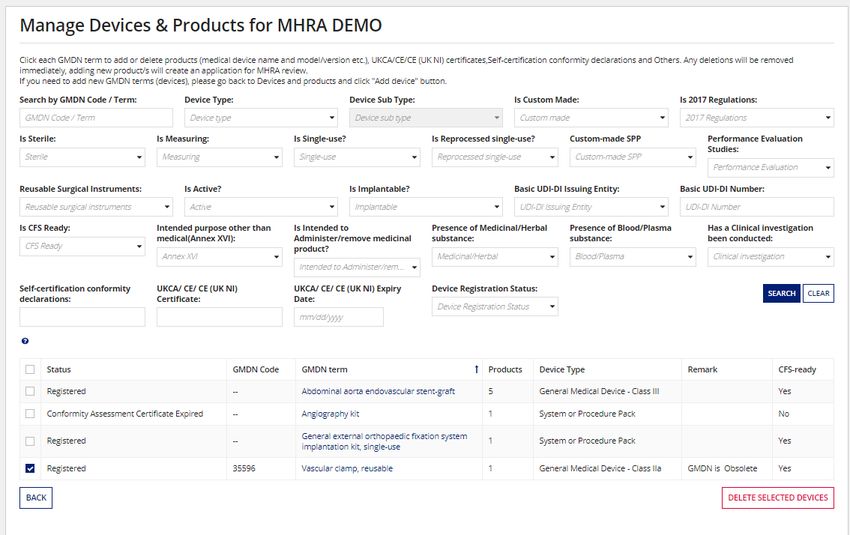The height and width of the screenshot is (535, 850).
Task: Click the GMDN term sort arrow icon
Action: (476, 369)
